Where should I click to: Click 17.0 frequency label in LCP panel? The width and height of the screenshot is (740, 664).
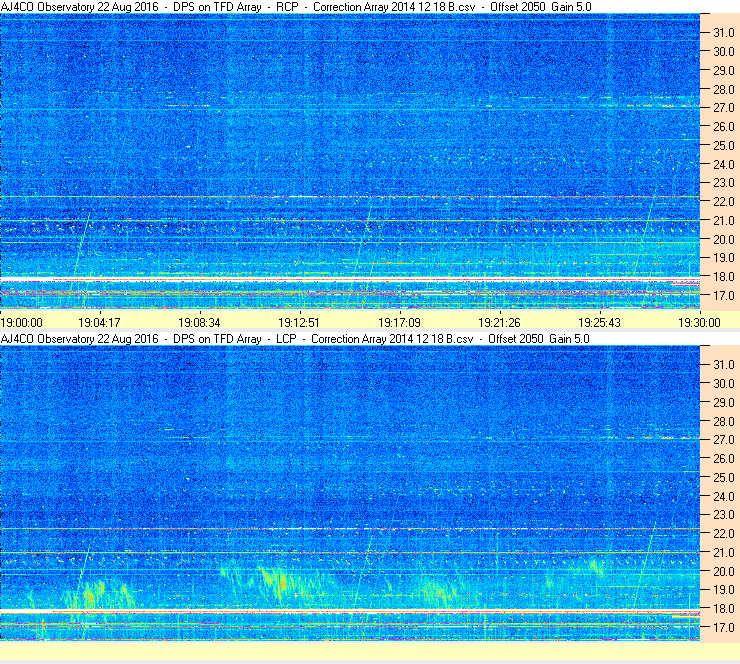pyautogui.click(x=723, y=628)
